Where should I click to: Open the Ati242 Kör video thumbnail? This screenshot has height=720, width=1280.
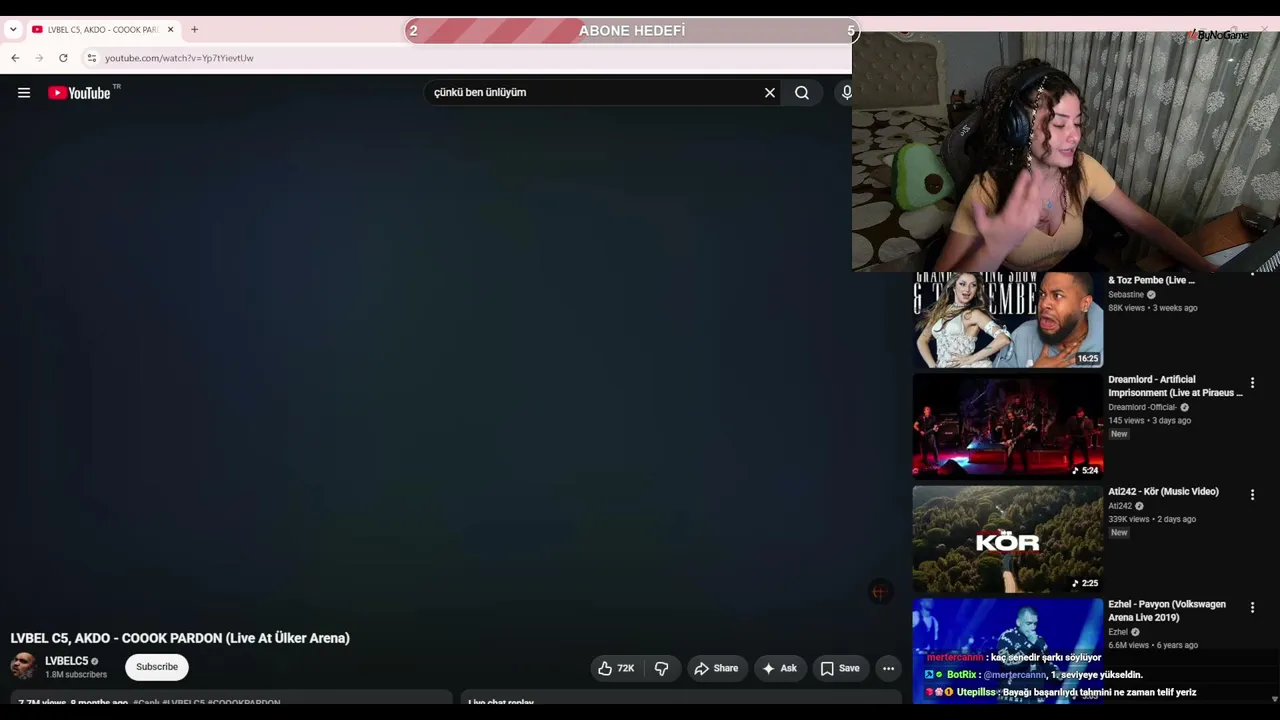(x=1007, y=539)
